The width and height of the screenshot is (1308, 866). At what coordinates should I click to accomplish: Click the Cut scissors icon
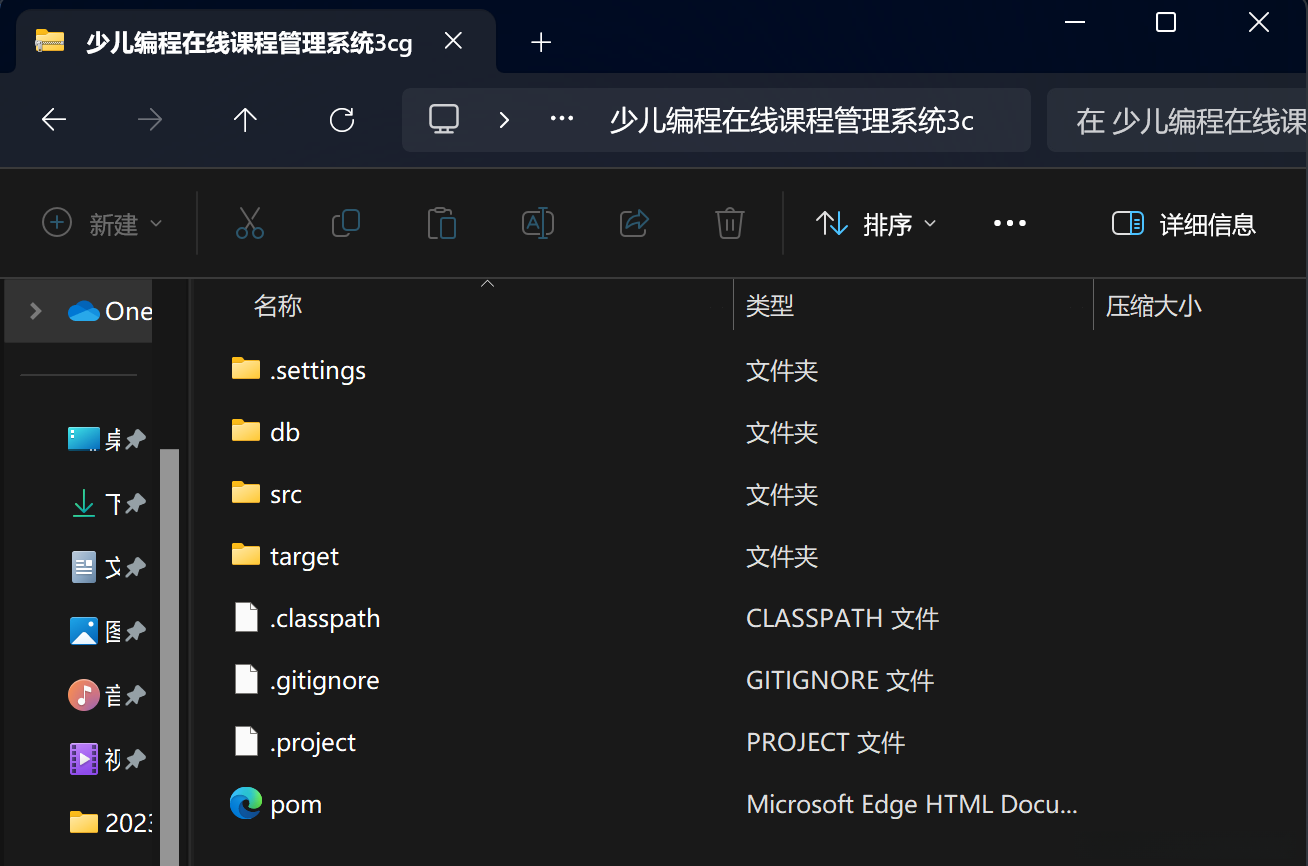[250, 223]
